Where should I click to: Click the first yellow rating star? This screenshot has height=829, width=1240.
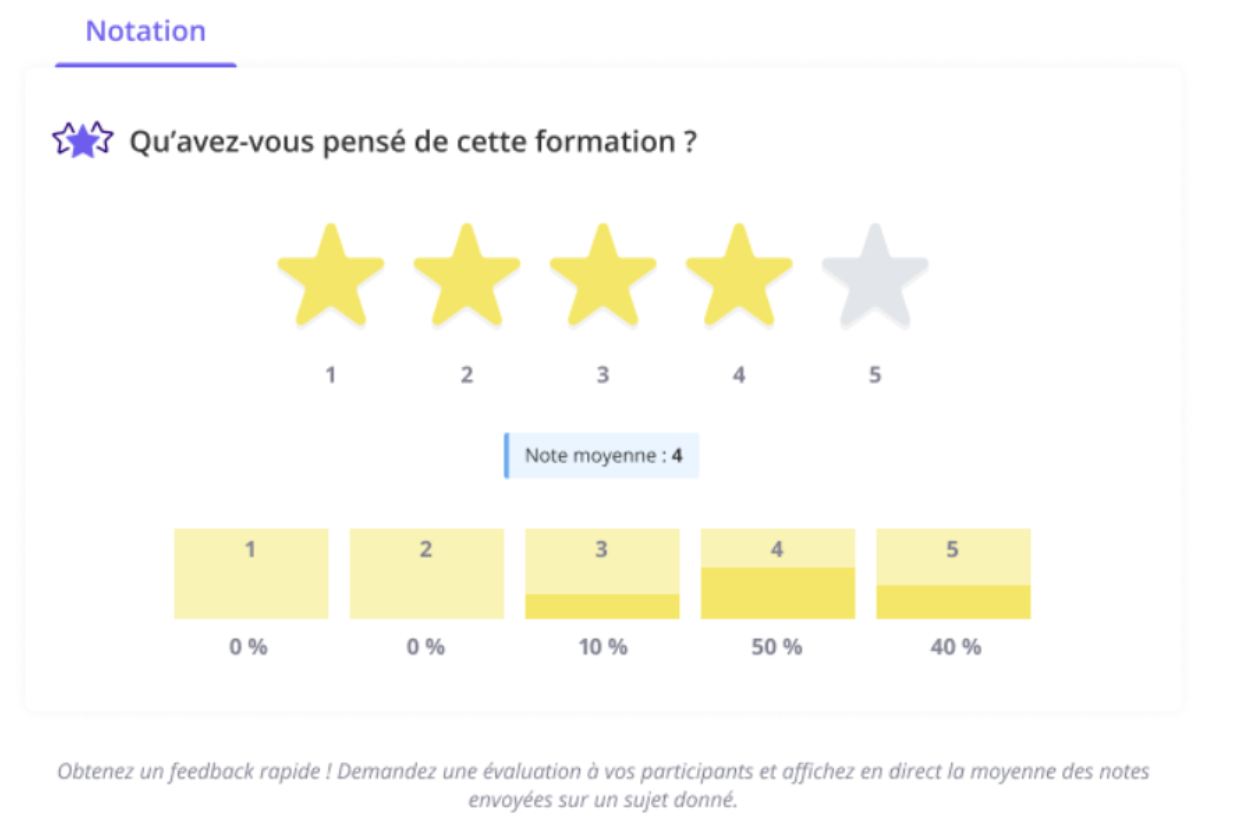pyautogui.click(x=330, y=277)
